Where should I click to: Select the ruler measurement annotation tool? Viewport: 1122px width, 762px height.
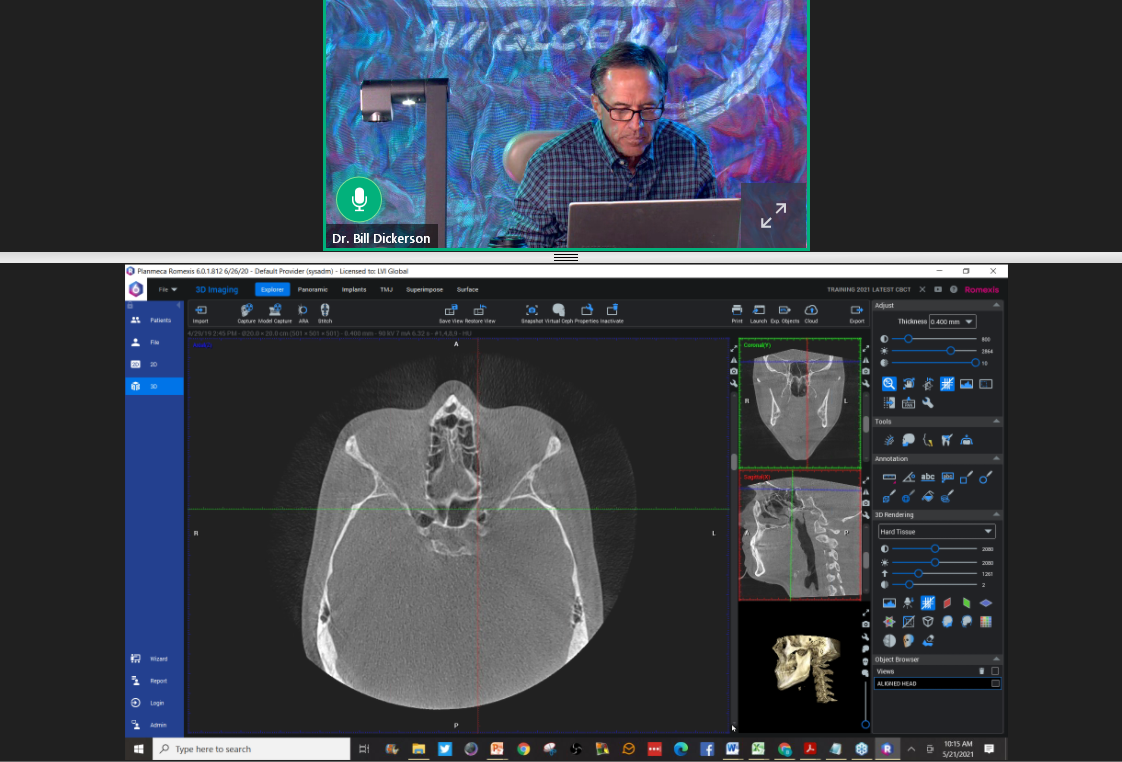[889, 477]
